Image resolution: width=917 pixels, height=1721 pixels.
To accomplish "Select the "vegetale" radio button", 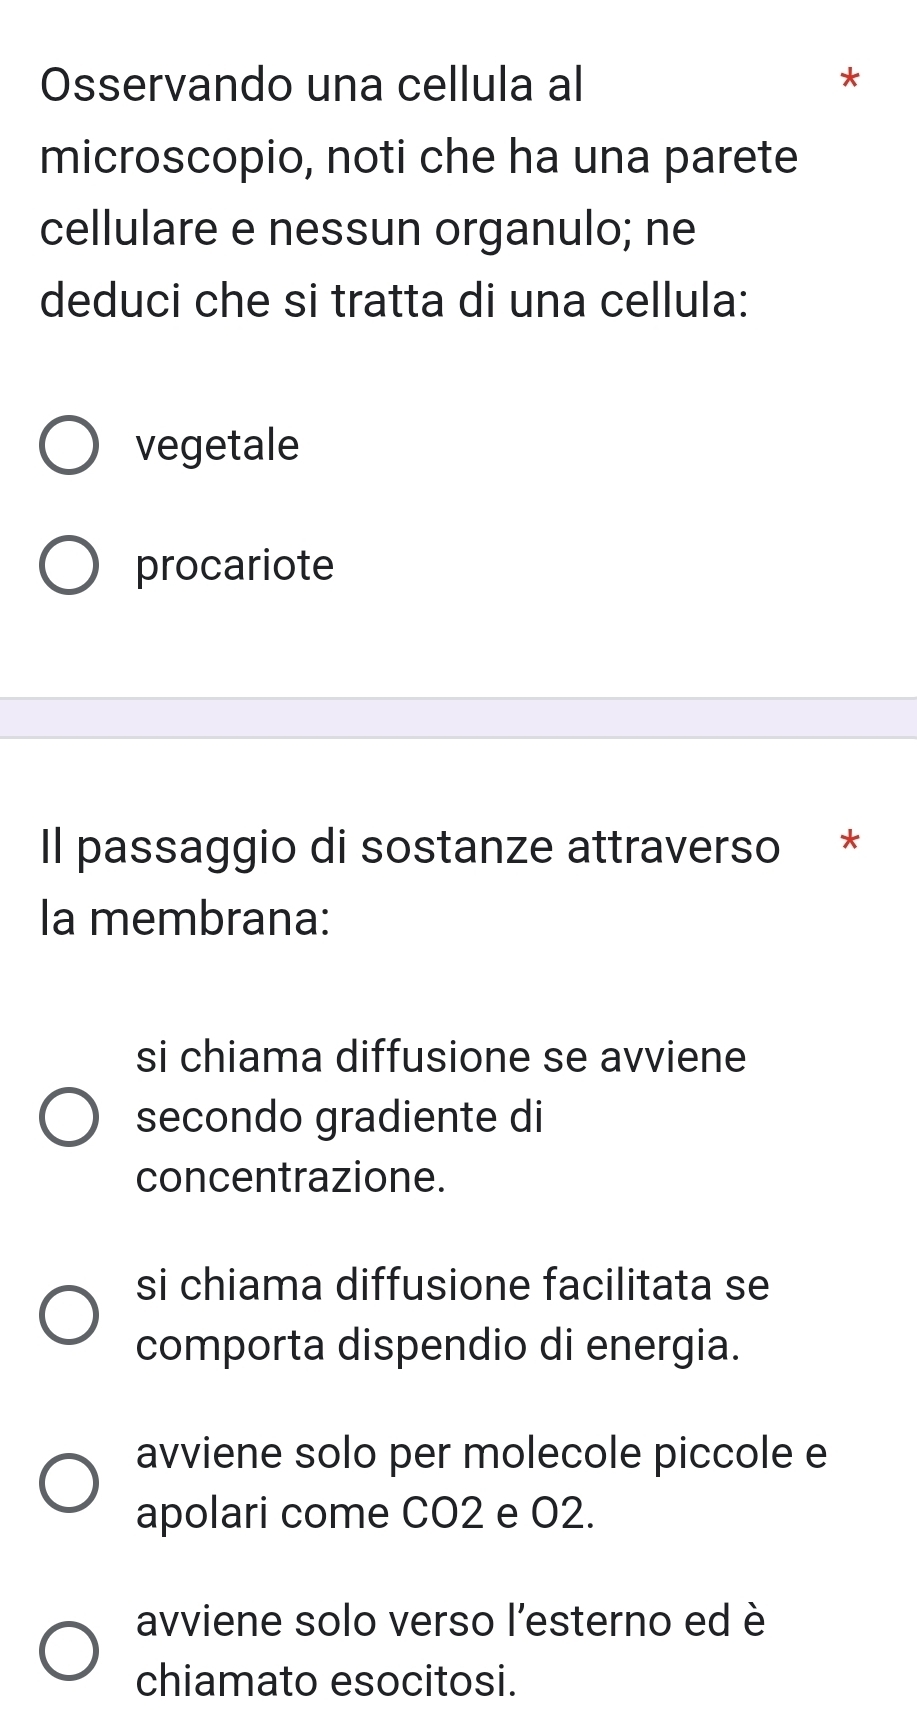I will point(69,445).
